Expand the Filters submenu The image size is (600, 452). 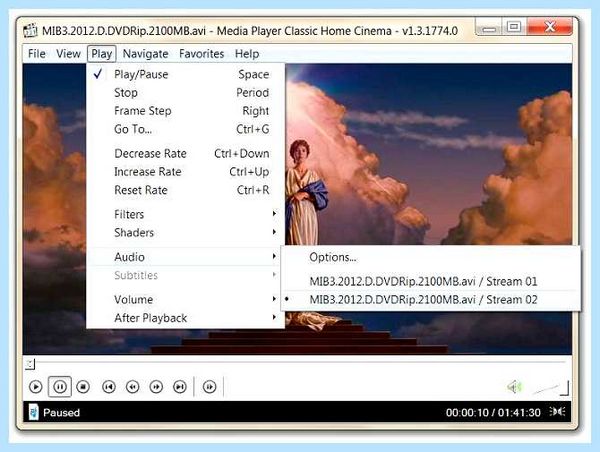(x=186, y=214)
